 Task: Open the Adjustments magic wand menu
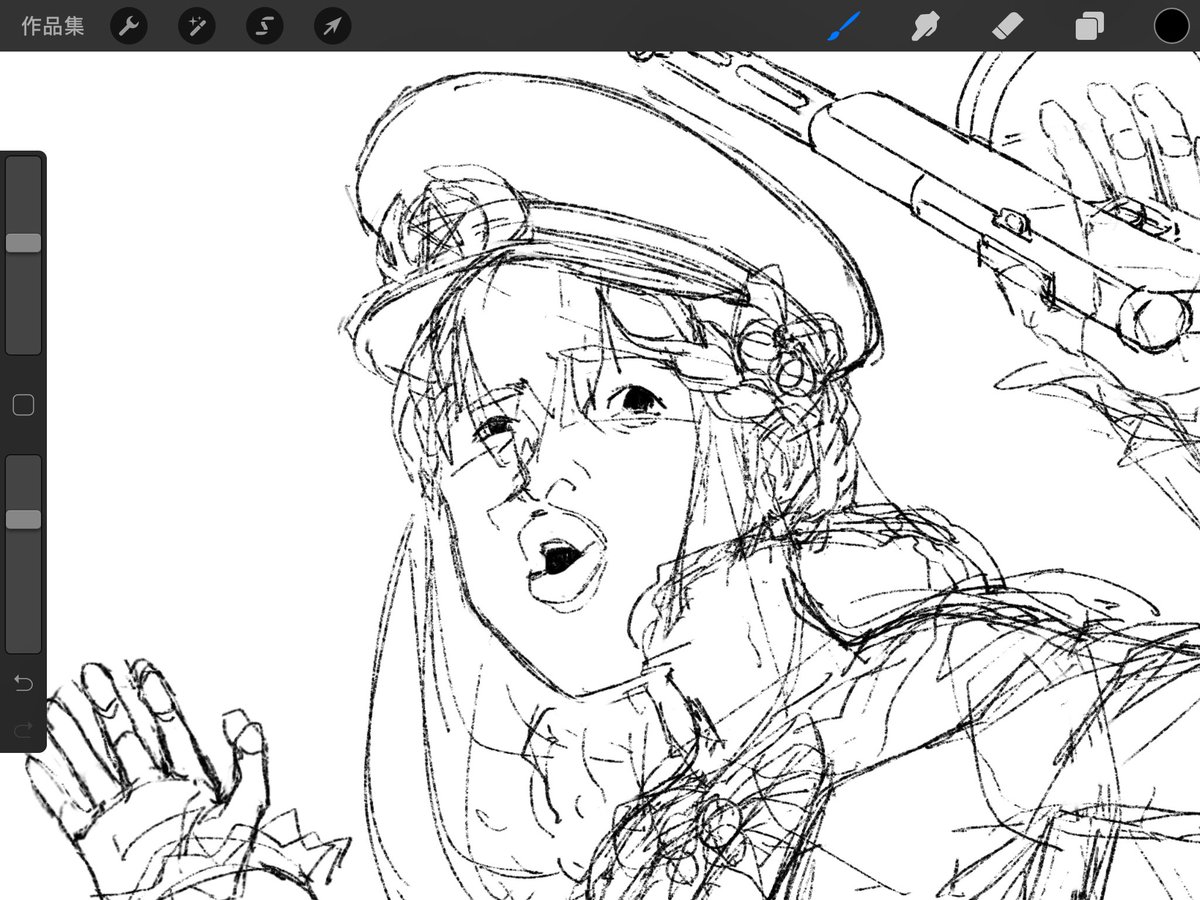(196, 26)
